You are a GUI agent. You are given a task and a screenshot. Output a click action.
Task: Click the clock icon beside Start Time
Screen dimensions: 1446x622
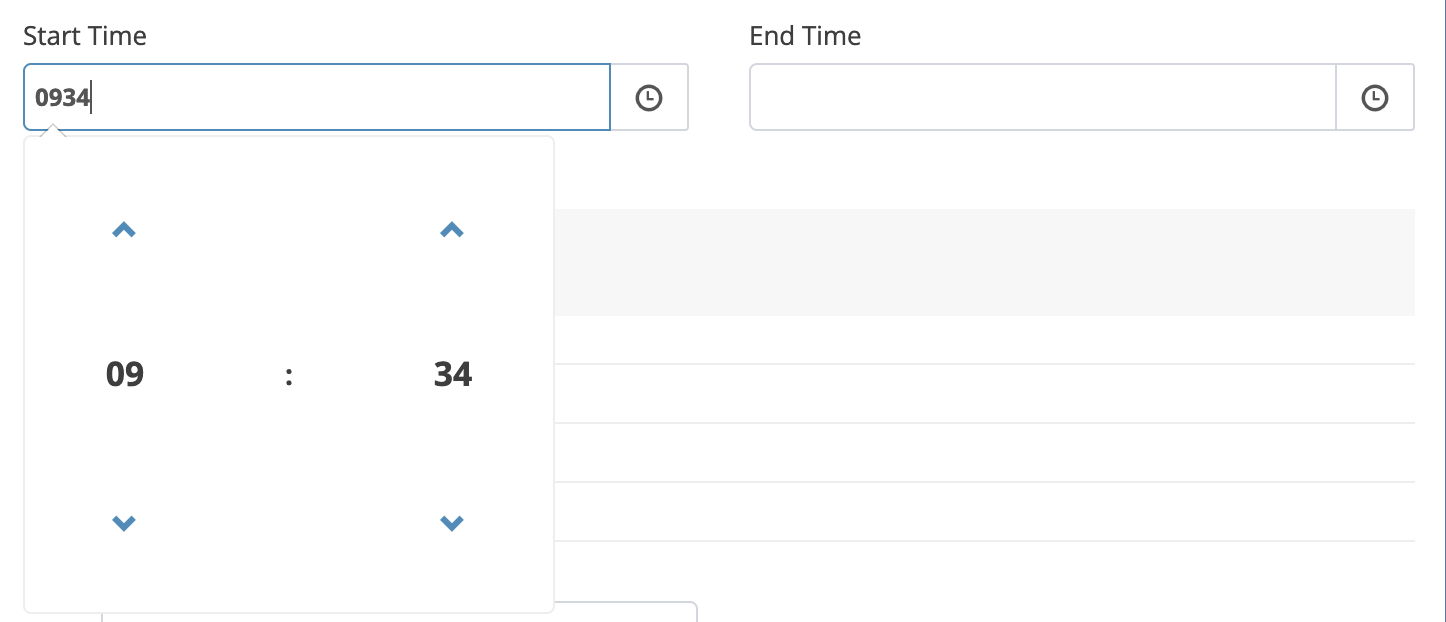649,97
